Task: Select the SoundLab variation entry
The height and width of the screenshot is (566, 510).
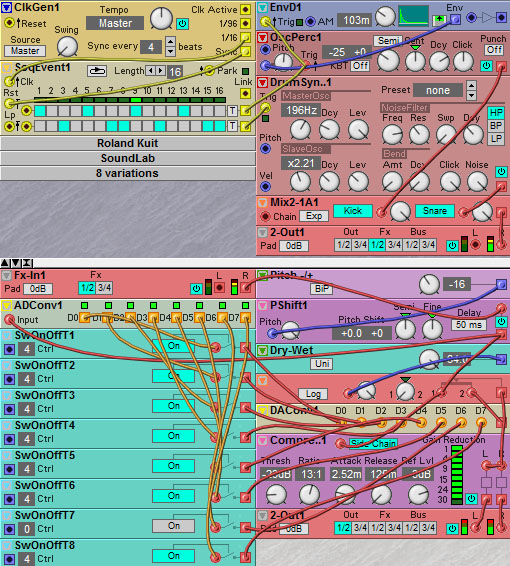Action: click(128, 158)
